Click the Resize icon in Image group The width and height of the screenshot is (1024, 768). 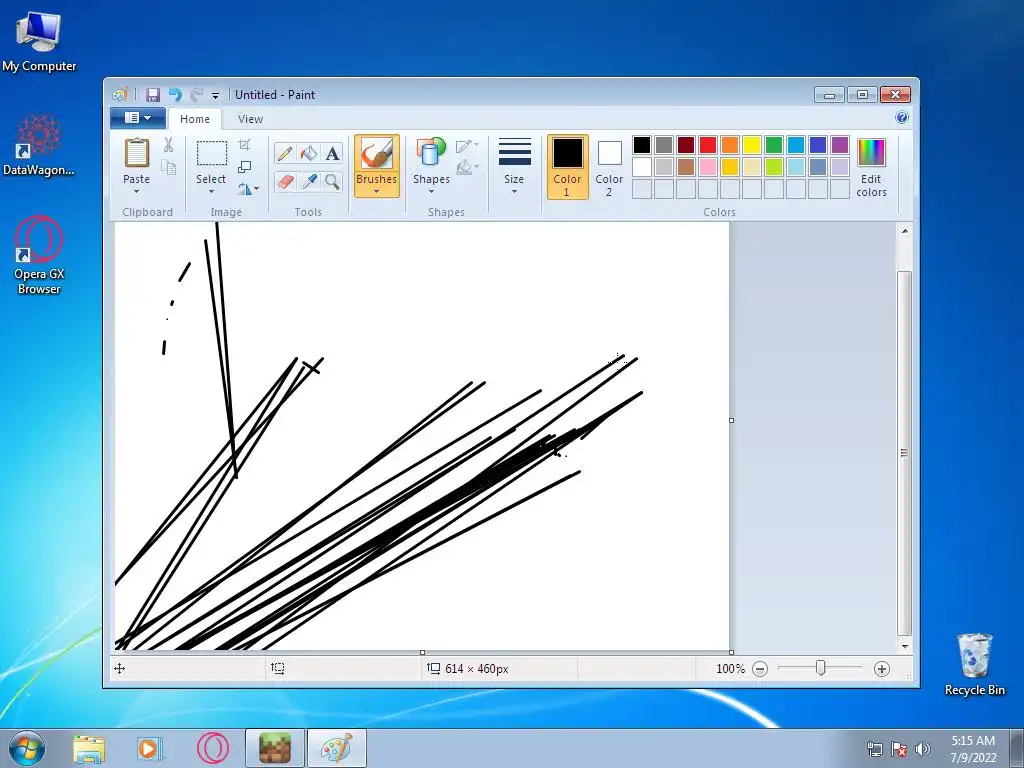pyautogui.click(x=245, y=167)
